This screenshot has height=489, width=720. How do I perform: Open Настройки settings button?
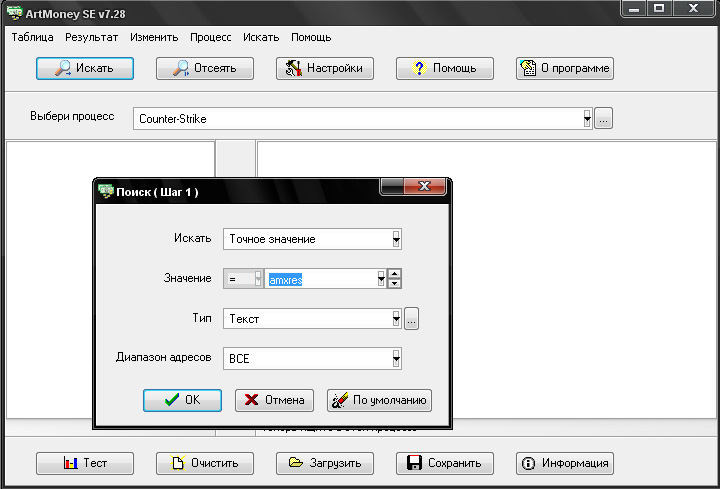325,68
